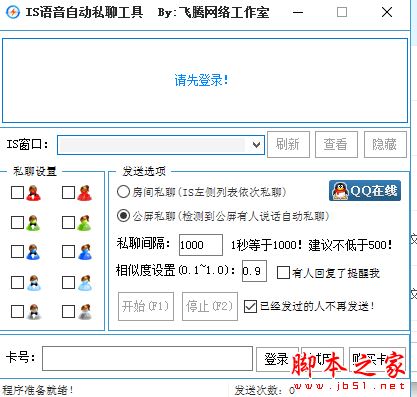Image resolution: width=417 pixels, height=397 pixels.
Task: Click the blue female user icon
Action: pos(85,252)
